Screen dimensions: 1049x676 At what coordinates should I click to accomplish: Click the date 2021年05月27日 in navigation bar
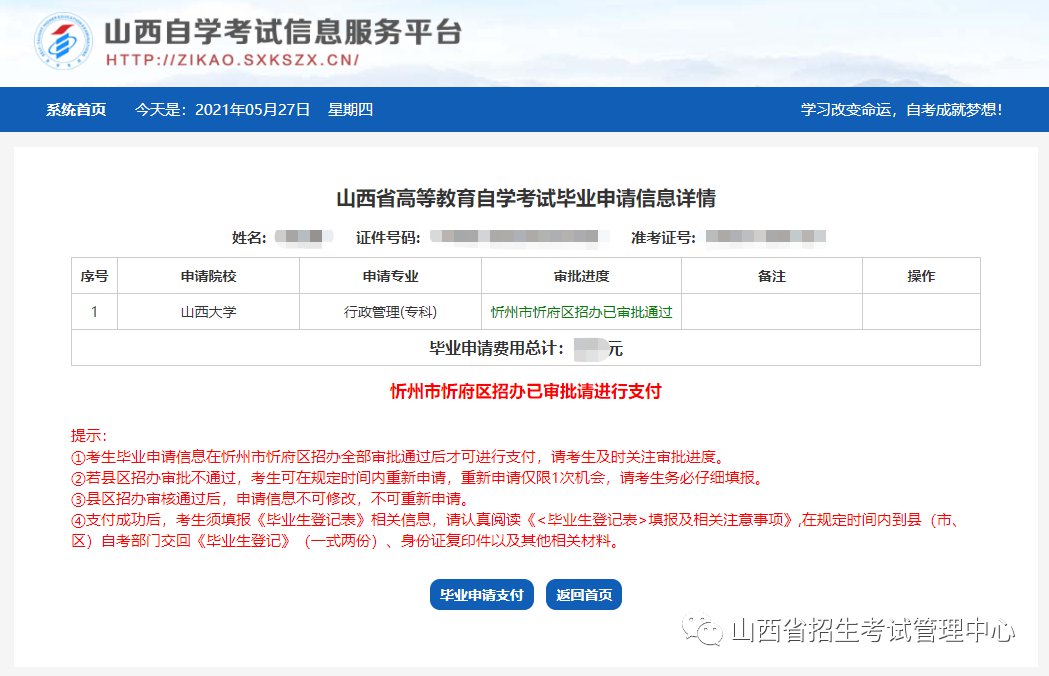pyautogui.click(x=252, y=110)
